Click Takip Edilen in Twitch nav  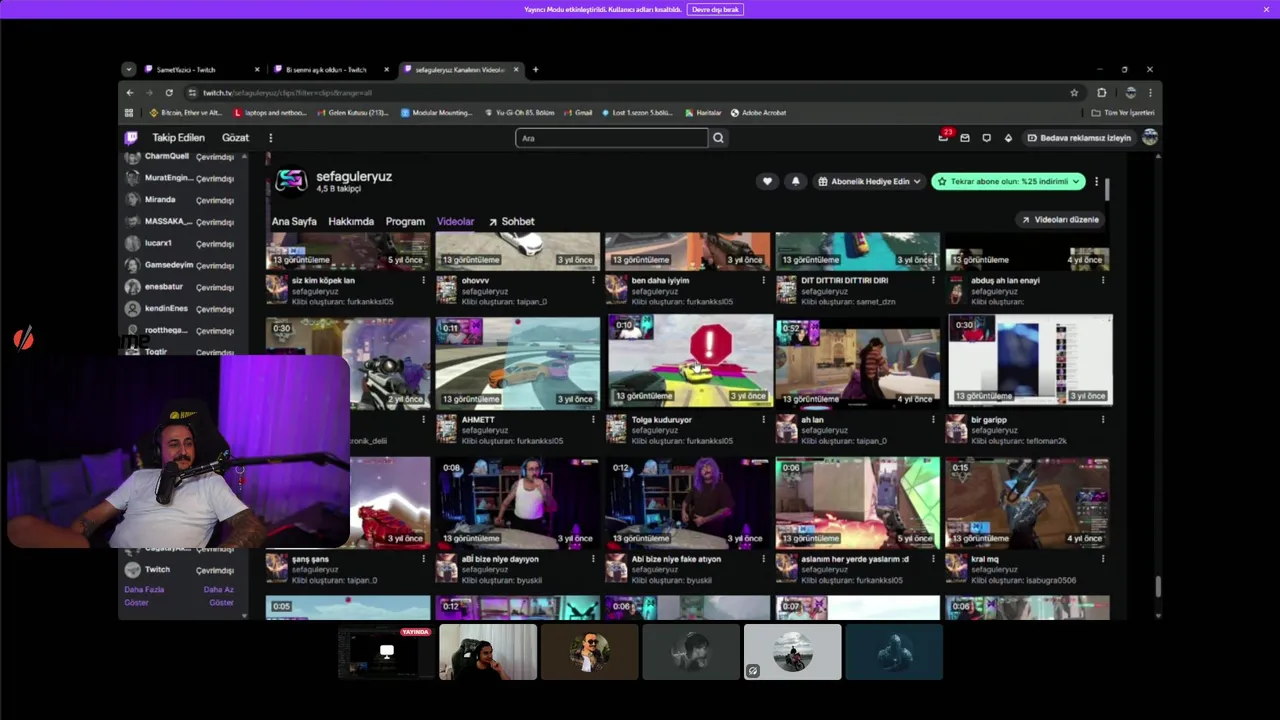(178, 138)
